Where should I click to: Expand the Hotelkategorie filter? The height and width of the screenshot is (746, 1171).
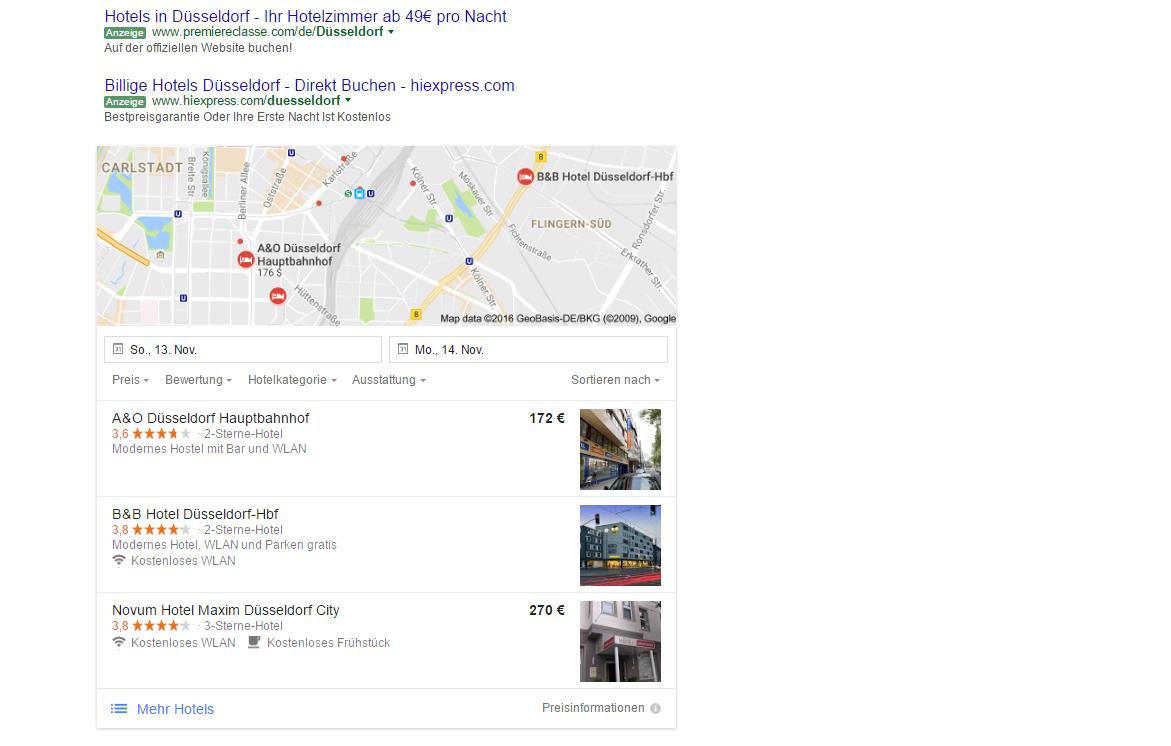[x=293, y=380]
